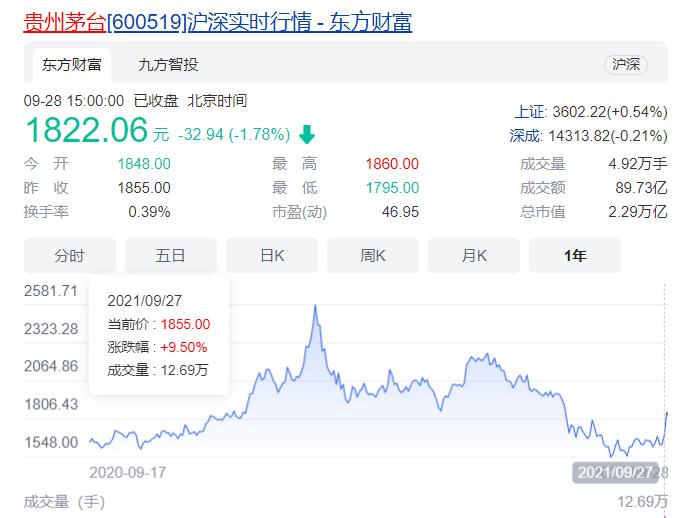The height and width of the screenshot is (518, 683).
Task: Click the y-axis label 2581.71
Action: (x=51, y=291)
